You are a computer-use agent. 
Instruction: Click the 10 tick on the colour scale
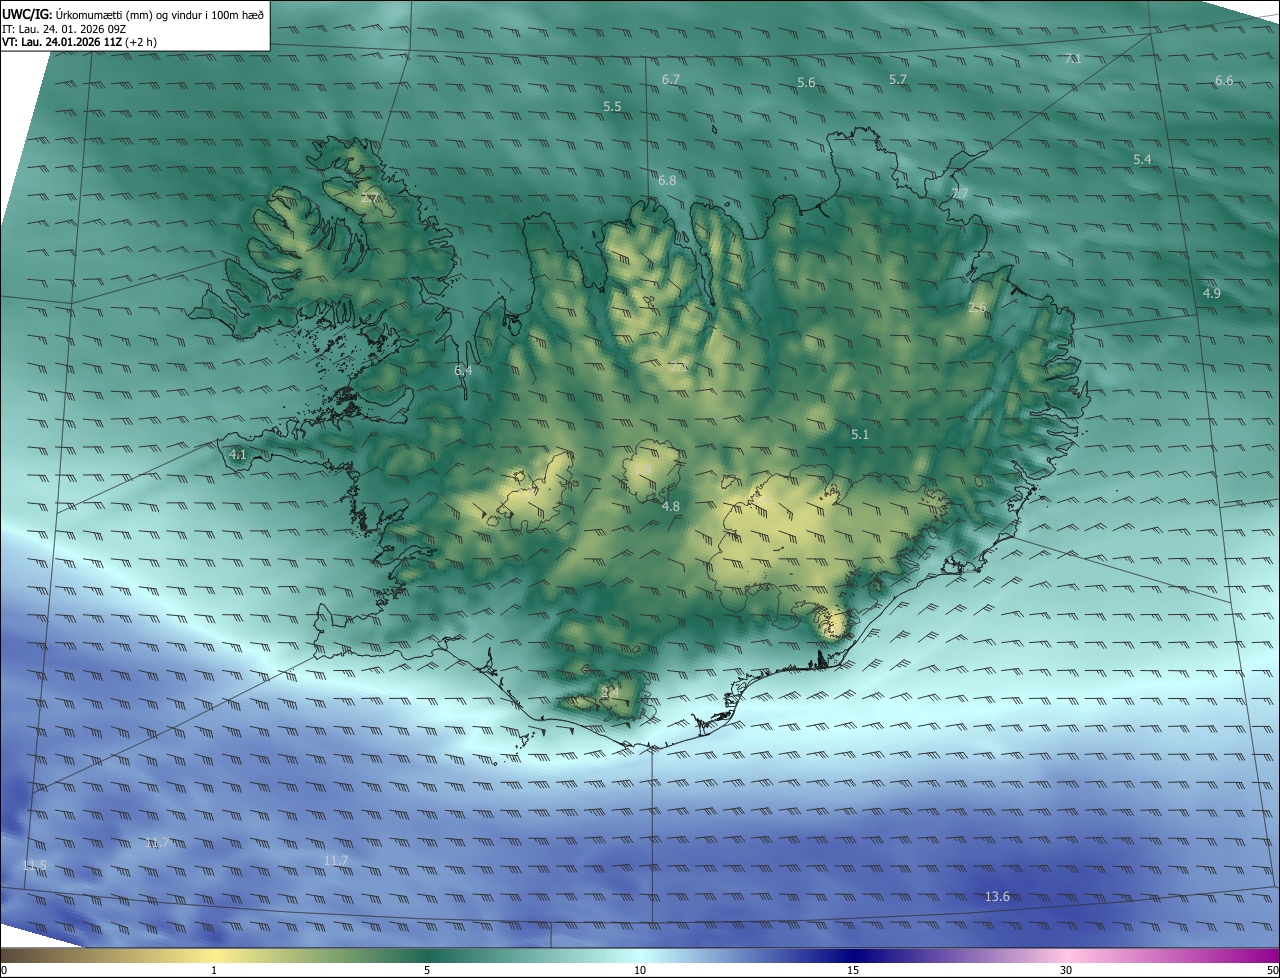[x=640, y=970]
